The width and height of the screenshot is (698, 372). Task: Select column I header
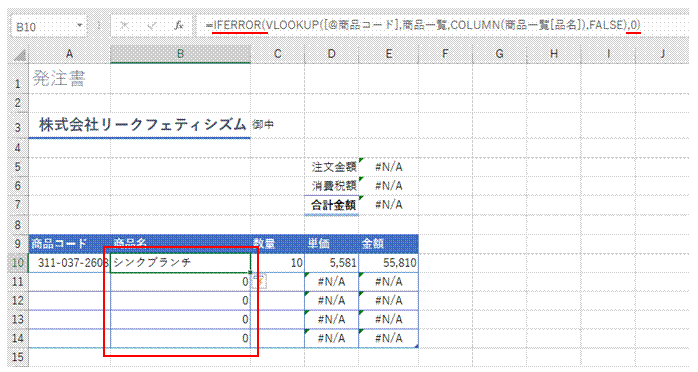click(608, 54)
